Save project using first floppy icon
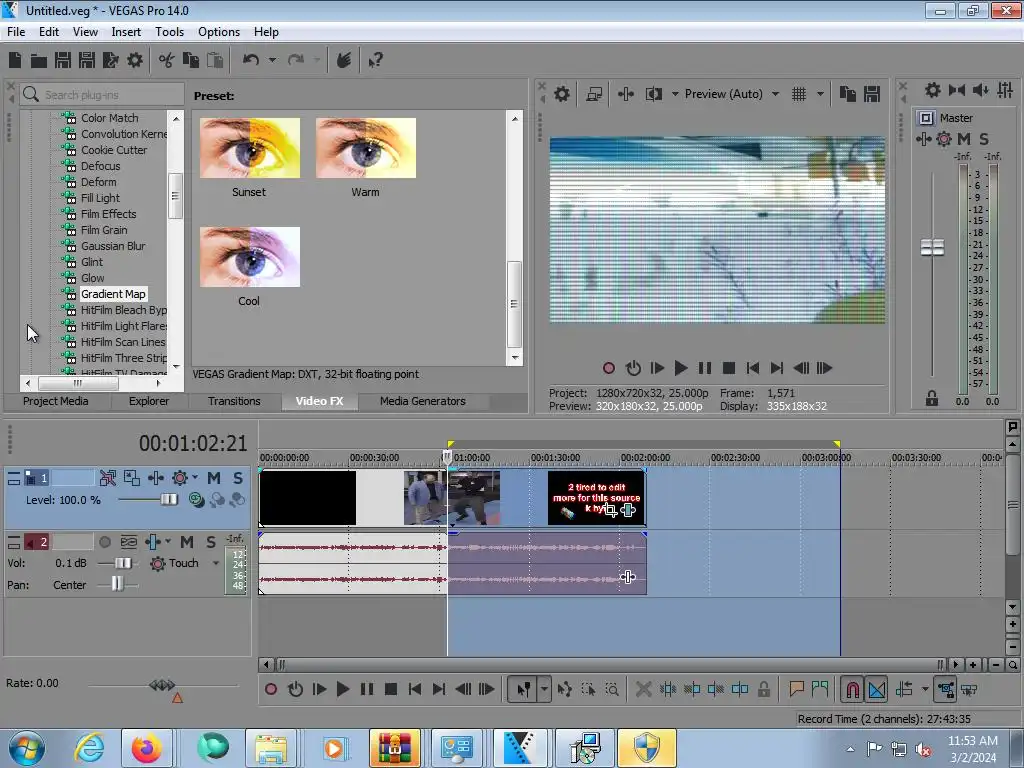The image size is (1024, 768). [x=63, y=61]
